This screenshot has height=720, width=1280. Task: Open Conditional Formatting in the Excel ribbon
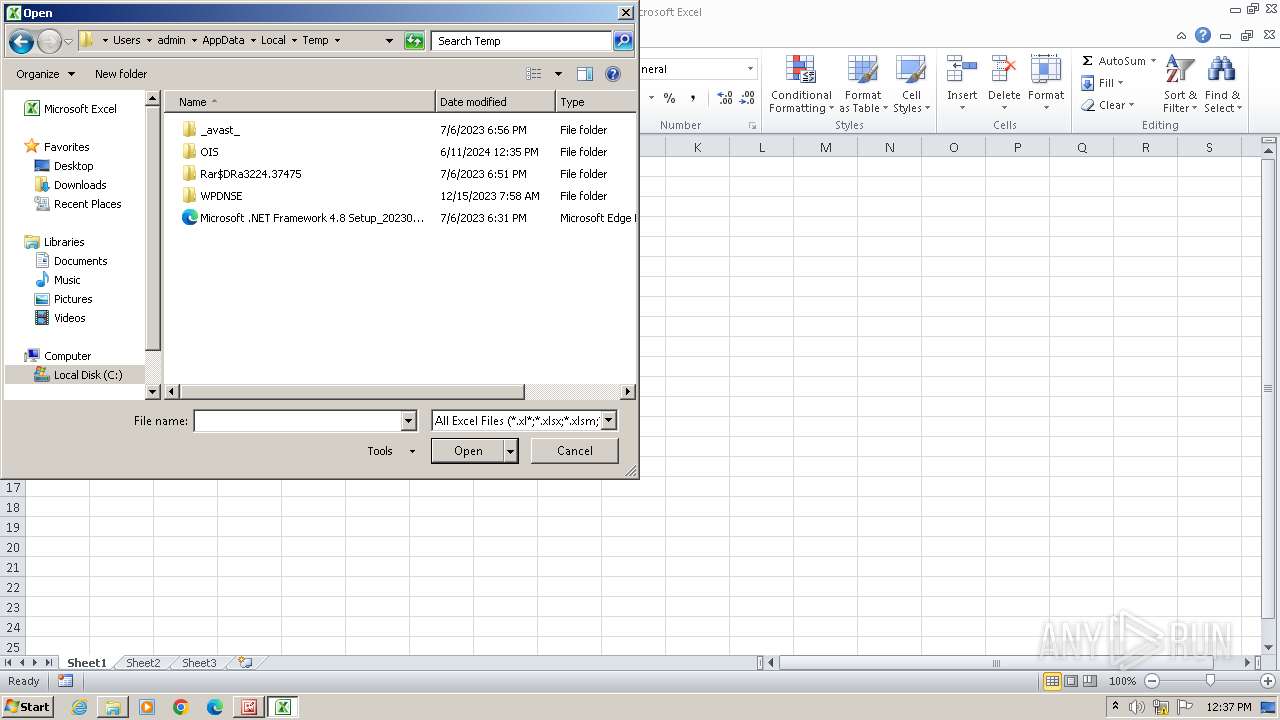[x=801, y=85]
